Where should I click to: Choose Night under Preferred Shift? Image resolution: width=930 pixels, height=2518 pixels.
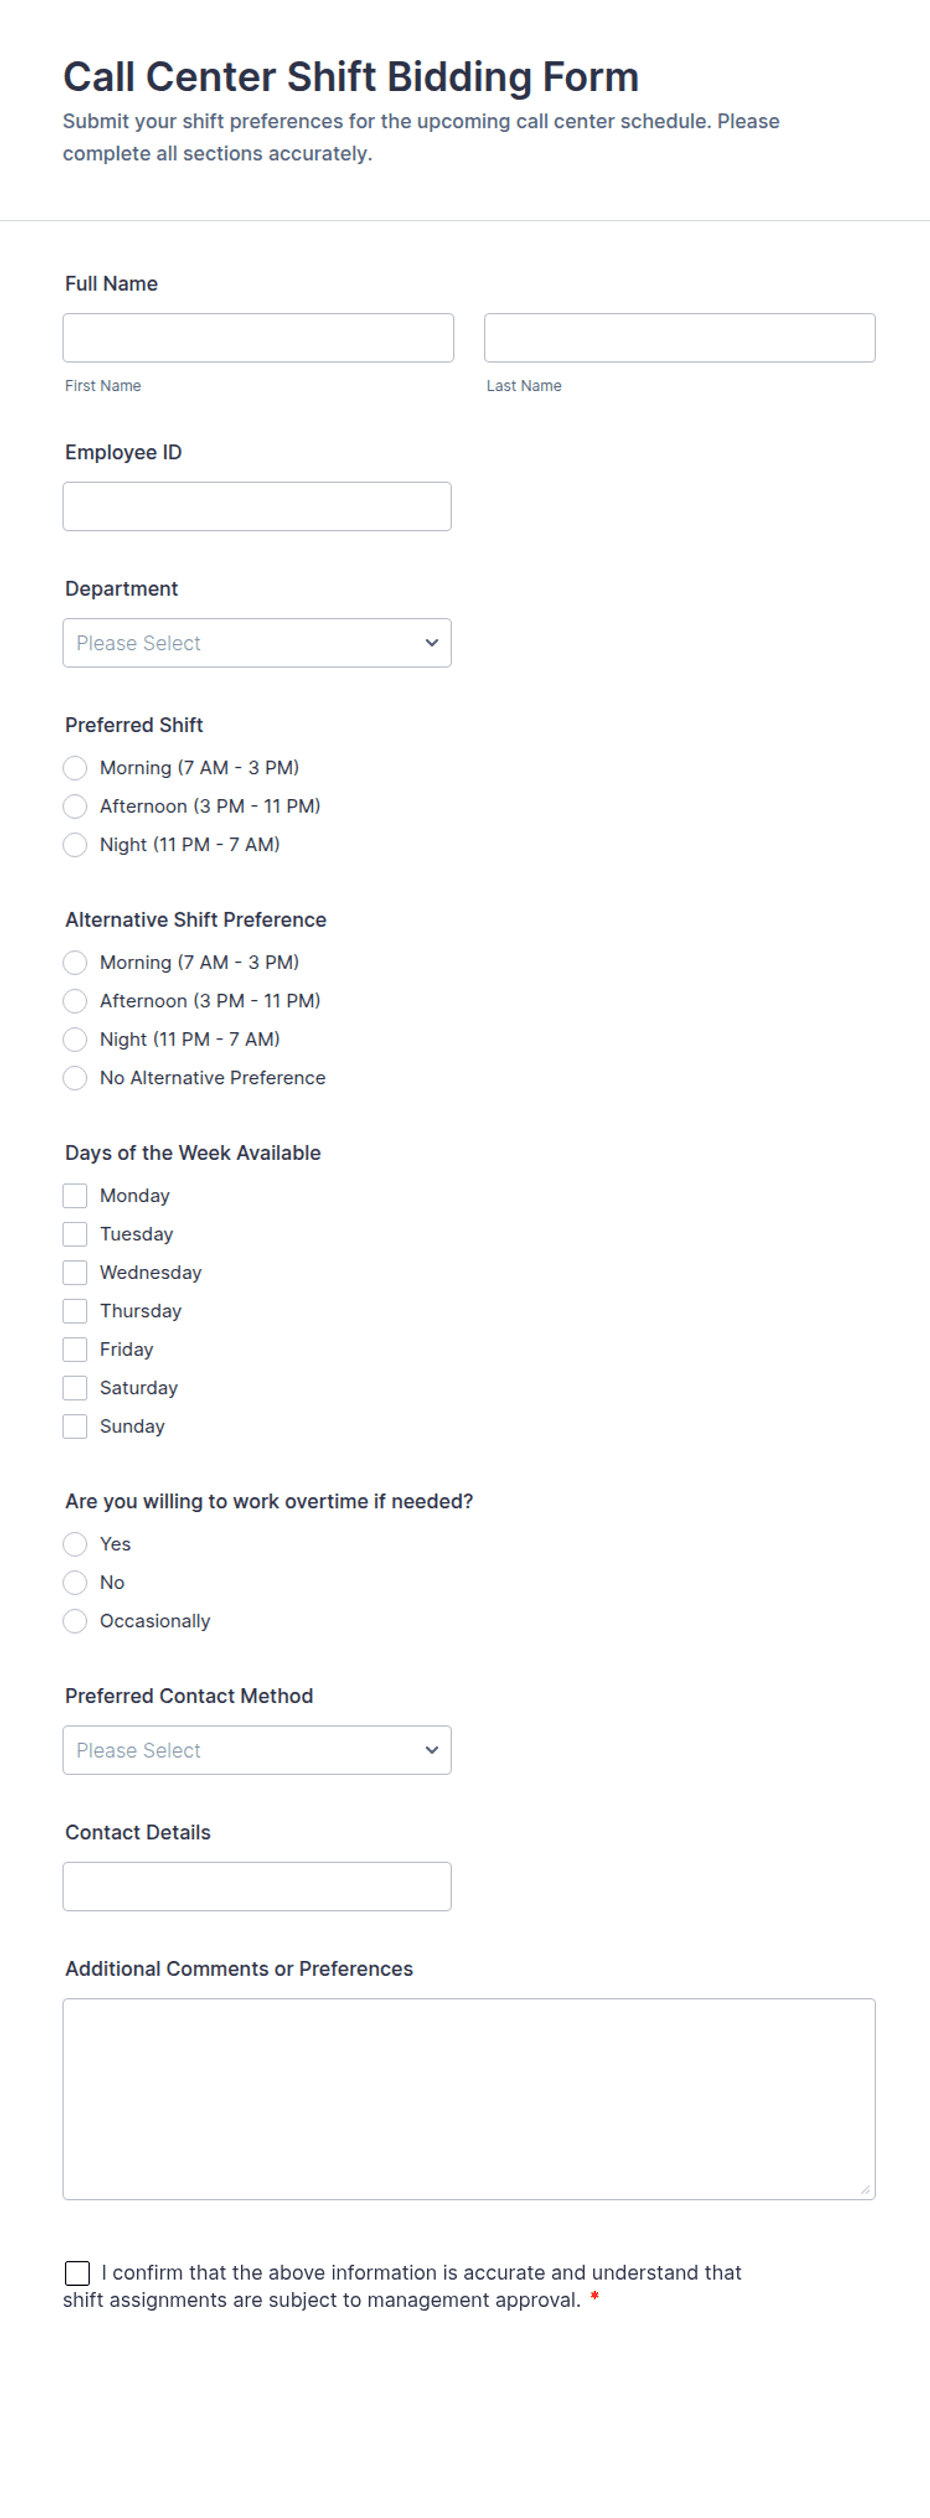(x=75, y=845)
